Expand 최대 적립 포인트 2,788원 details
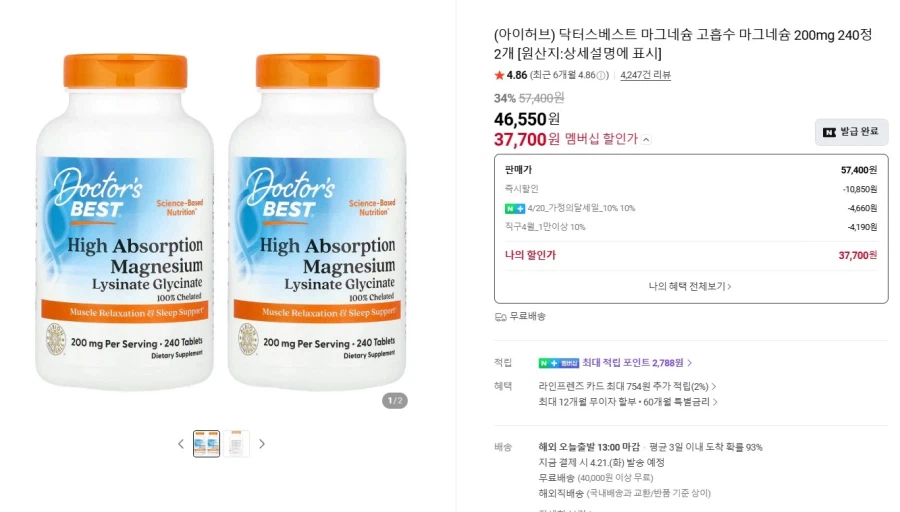 (637, 363)
